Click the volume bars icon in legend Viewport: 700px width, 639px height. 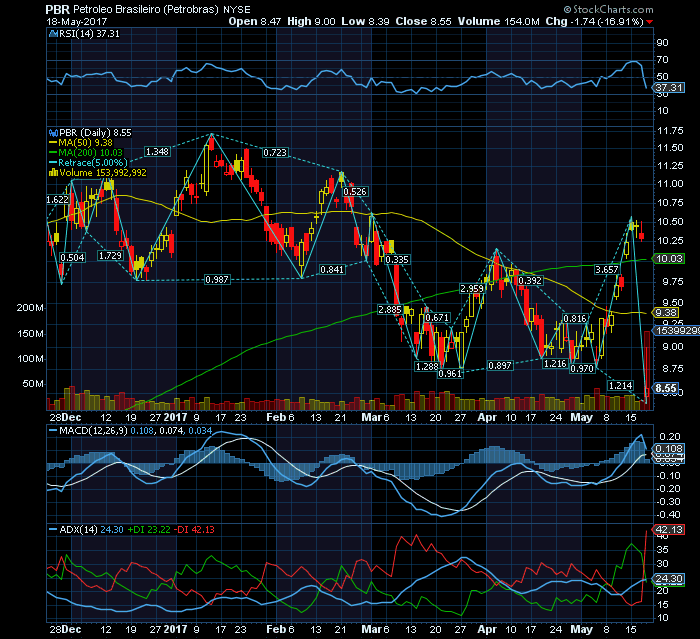click(53, 172)
